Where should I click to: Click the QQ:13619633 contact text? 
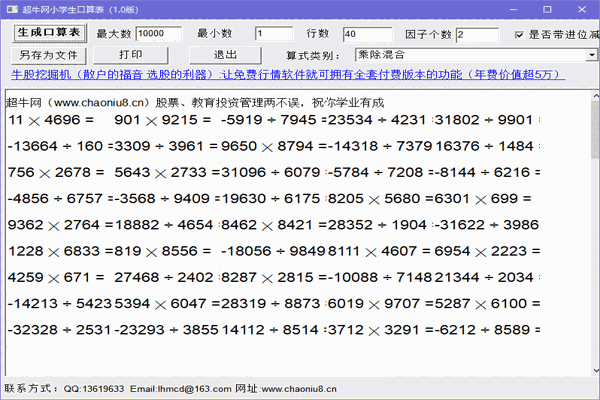pyautogui.click(x=94, y=389)
